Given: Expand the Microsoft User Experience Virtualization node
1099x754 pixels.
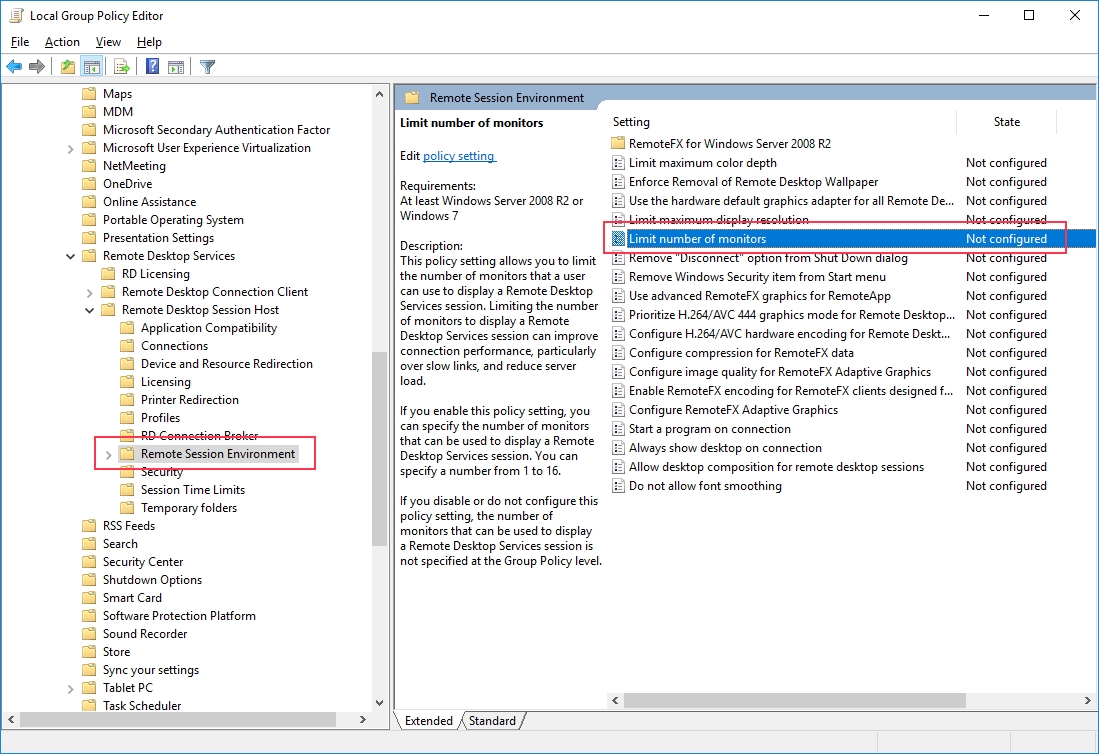Looking at the screenshot, I should [71, 148].
